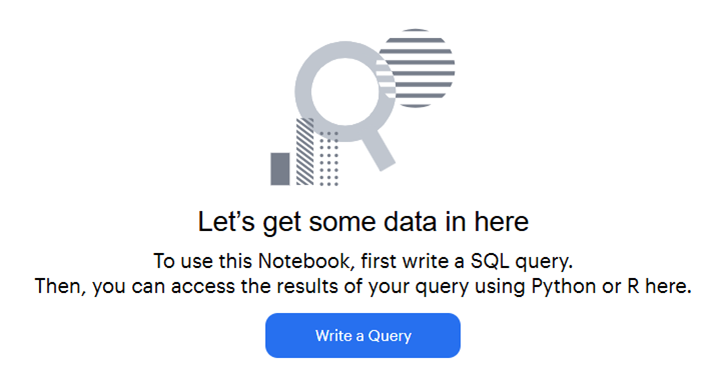Image resolution: width=726 pixels, height=386 pixels.
Task: Click the diagonally striped bar graphic
Action: point(305,152)
